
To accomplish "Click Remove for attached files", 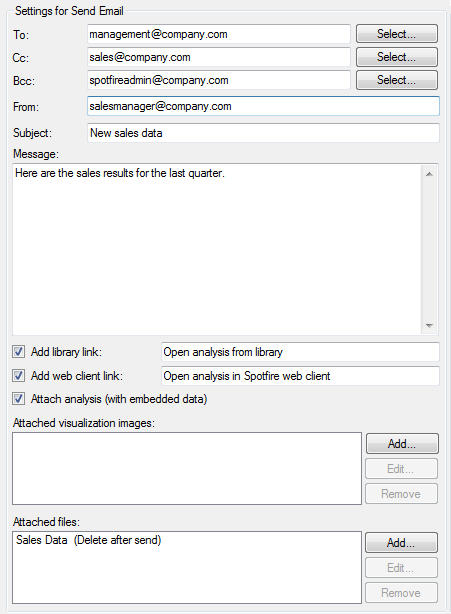I will tap(401, 593).
